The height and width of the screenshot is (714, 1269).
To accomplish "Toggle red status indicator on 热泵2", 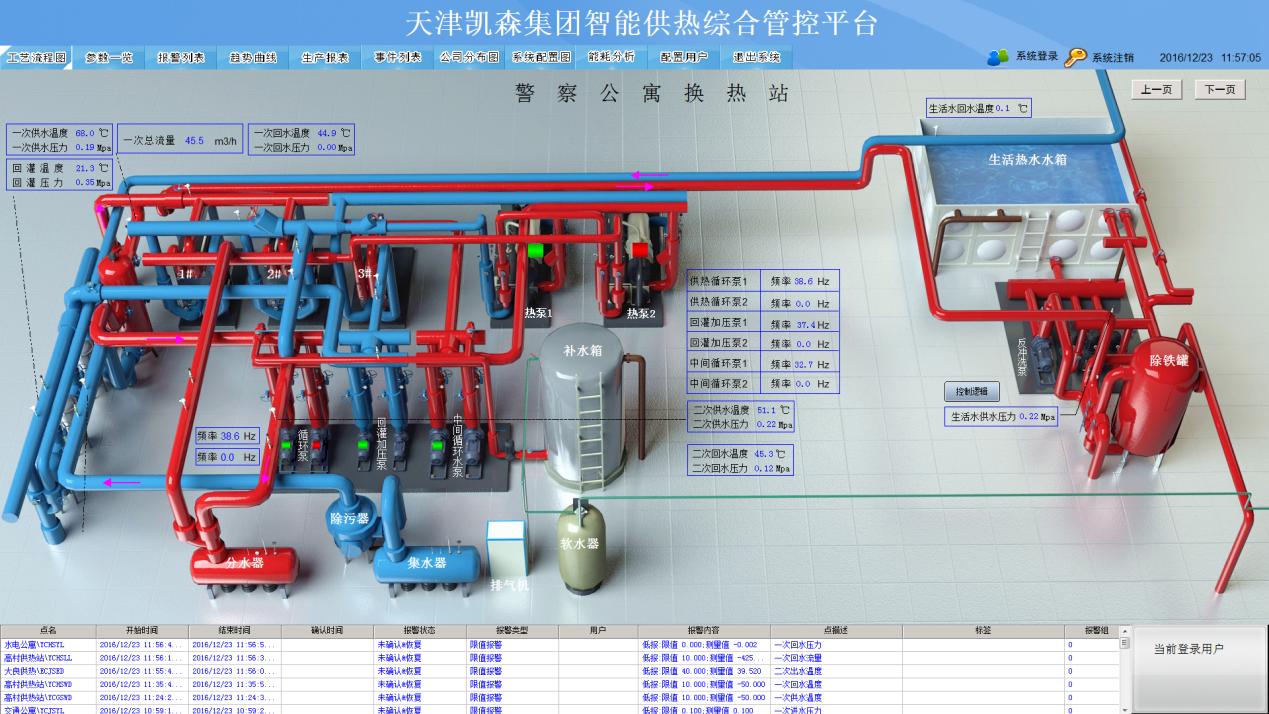I will (640, 249).
